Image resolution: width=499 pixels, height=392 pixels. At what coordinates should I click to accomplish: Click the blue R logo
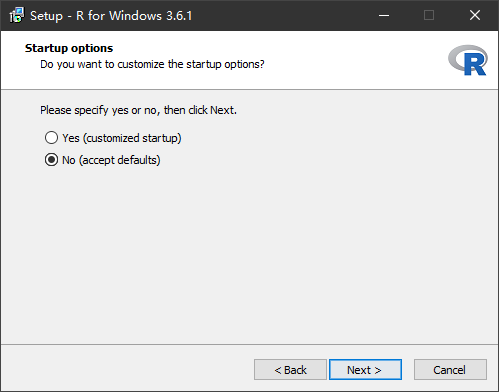point(468,60)
